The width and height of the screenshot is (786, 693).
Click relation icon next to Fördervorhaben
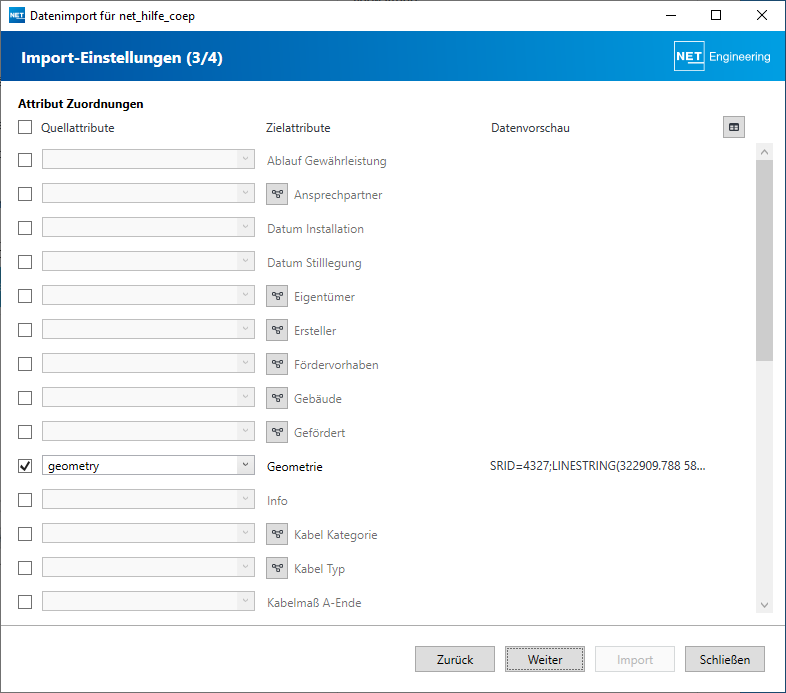pyautogui.click(x=278, y=365)
